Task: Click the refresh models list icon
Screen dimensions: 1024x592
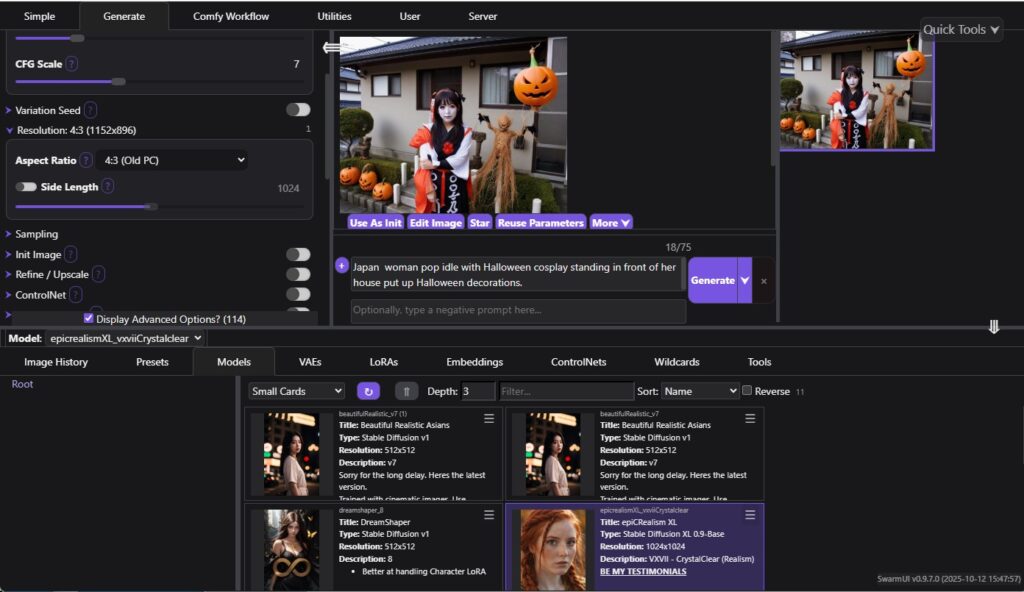Action: tap(368, 391)
